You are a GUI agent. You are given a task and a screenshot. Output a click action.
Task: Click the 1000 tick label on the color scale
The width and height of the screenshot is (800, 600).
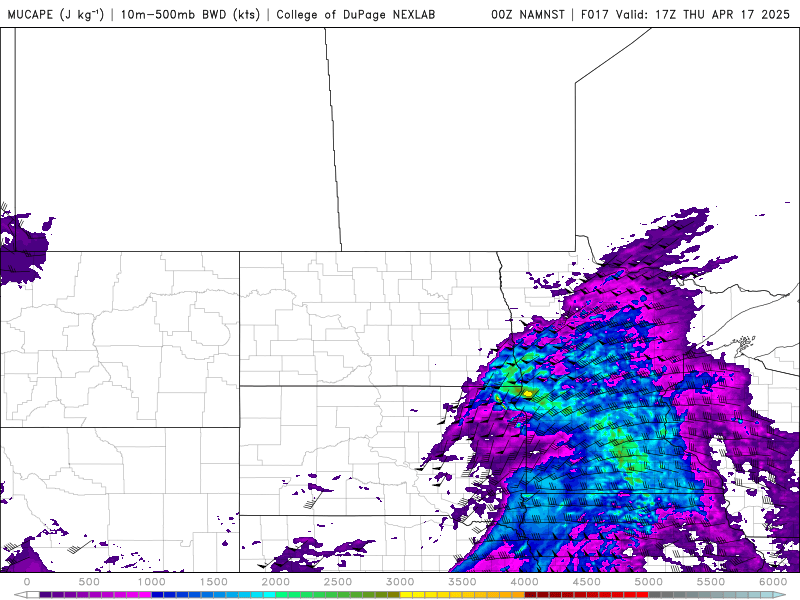tap(152, 582)
